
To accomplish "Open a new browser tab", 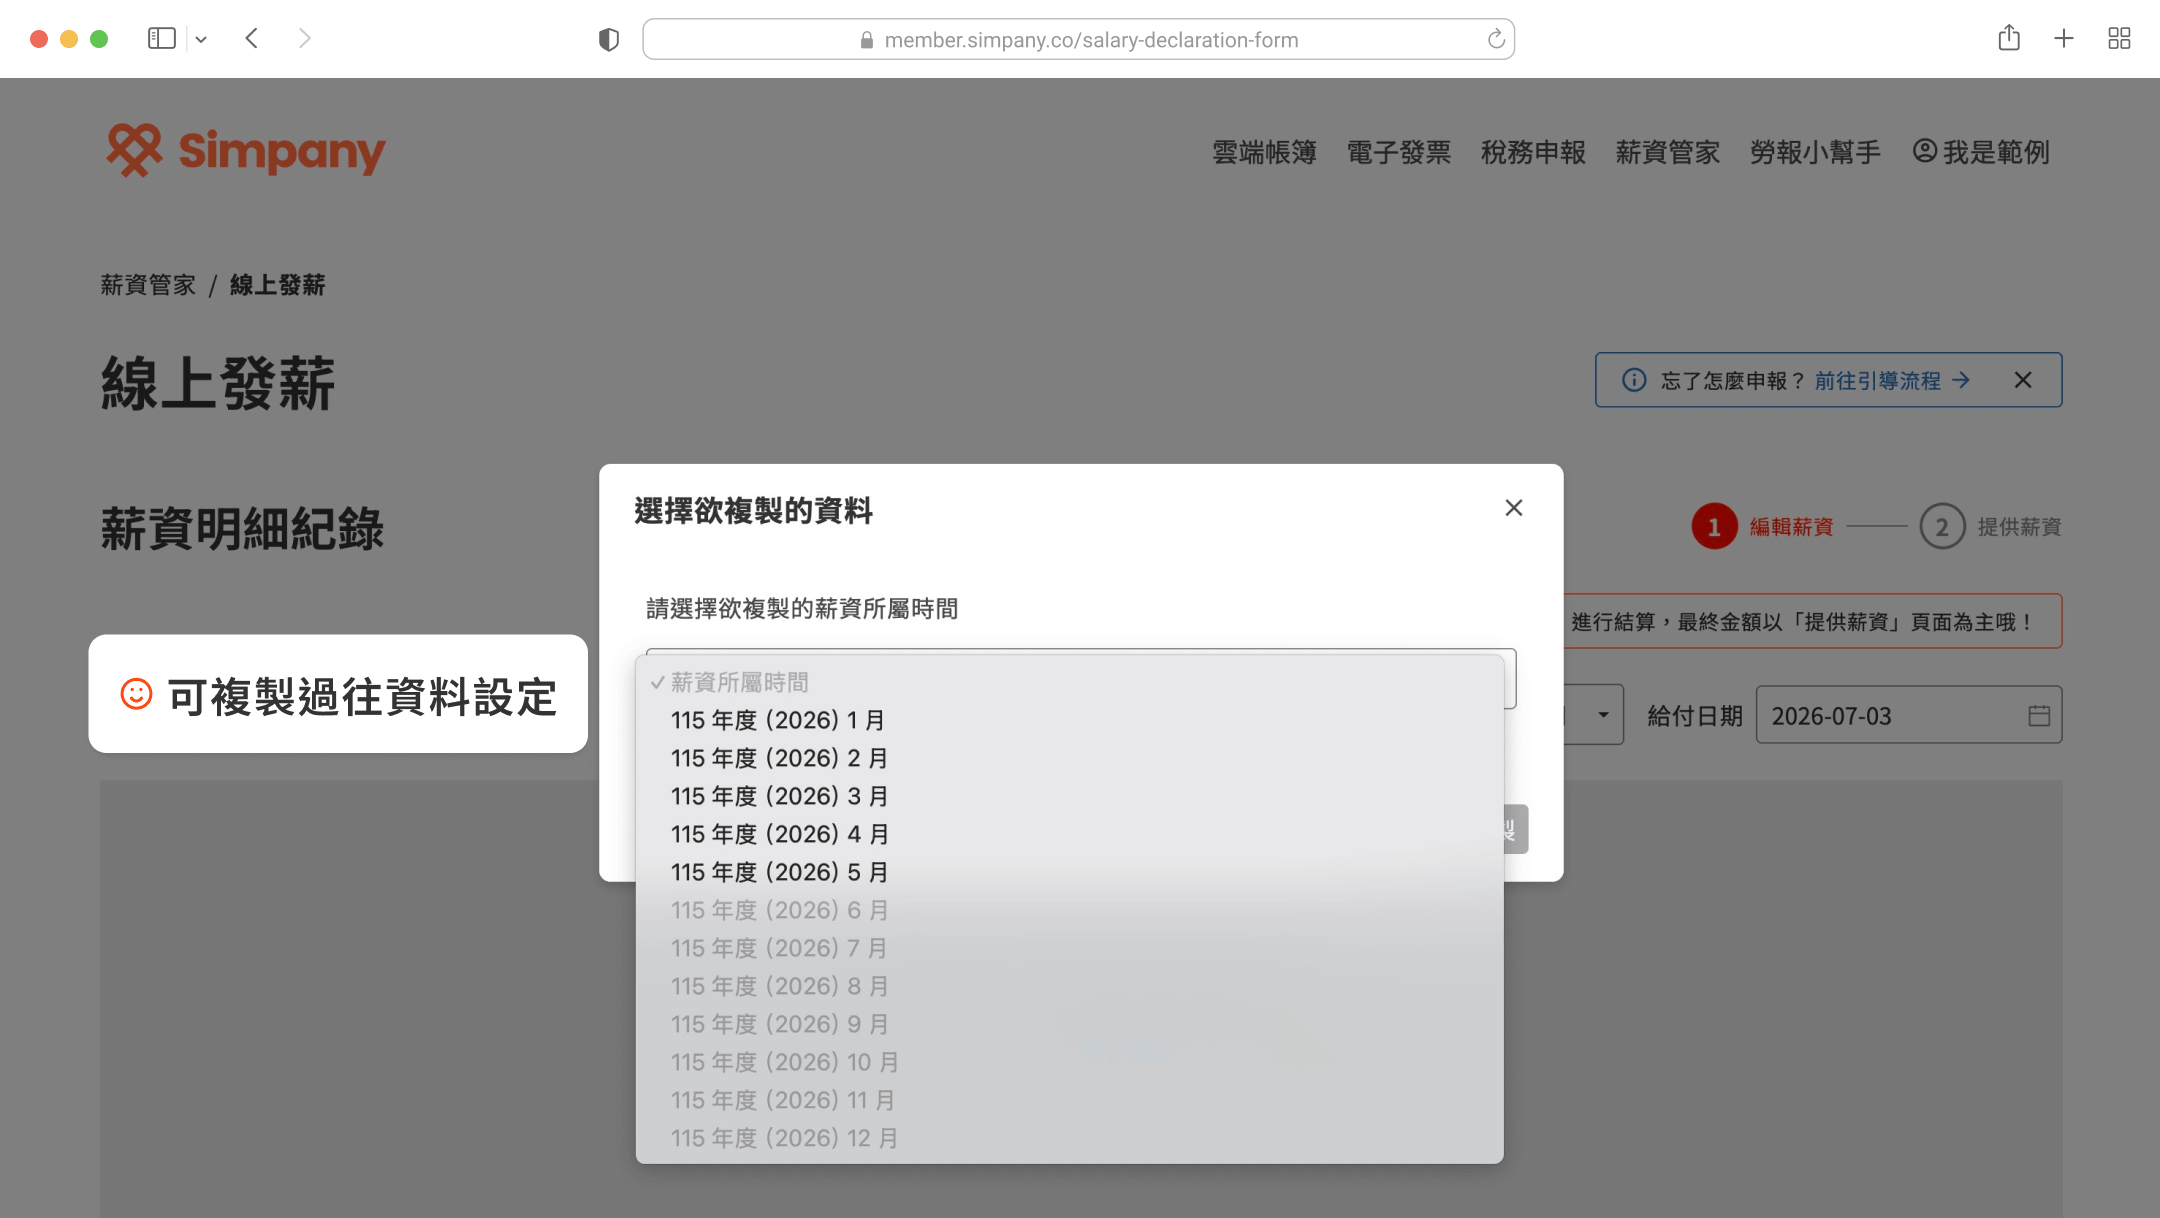I will point(2062,37).
